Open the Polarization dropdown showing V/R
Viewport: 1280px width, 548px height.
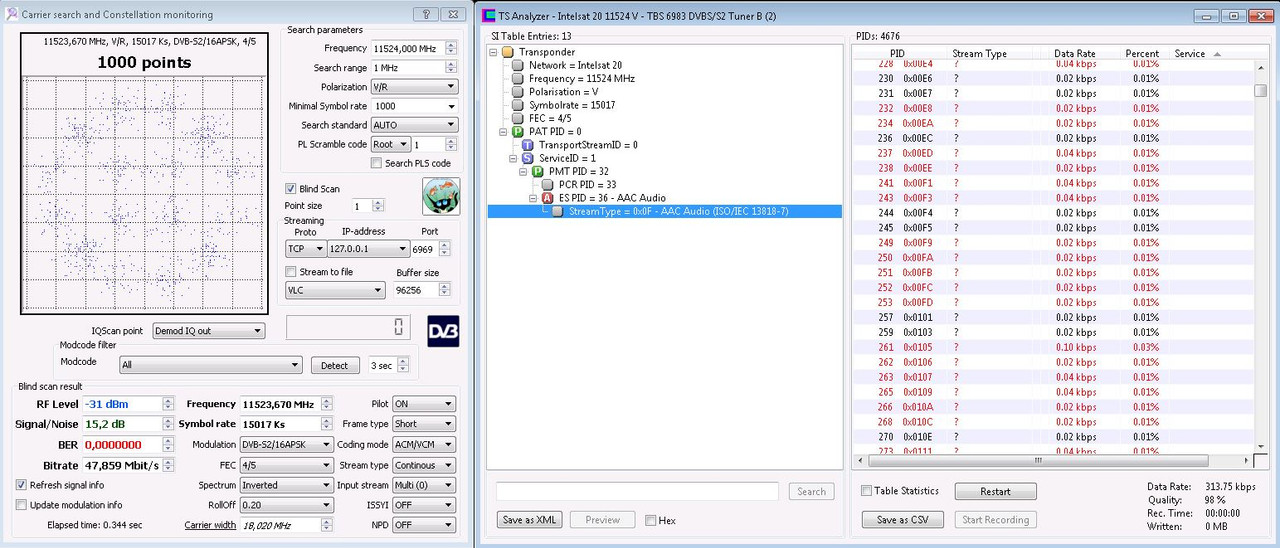pos(414,87)
